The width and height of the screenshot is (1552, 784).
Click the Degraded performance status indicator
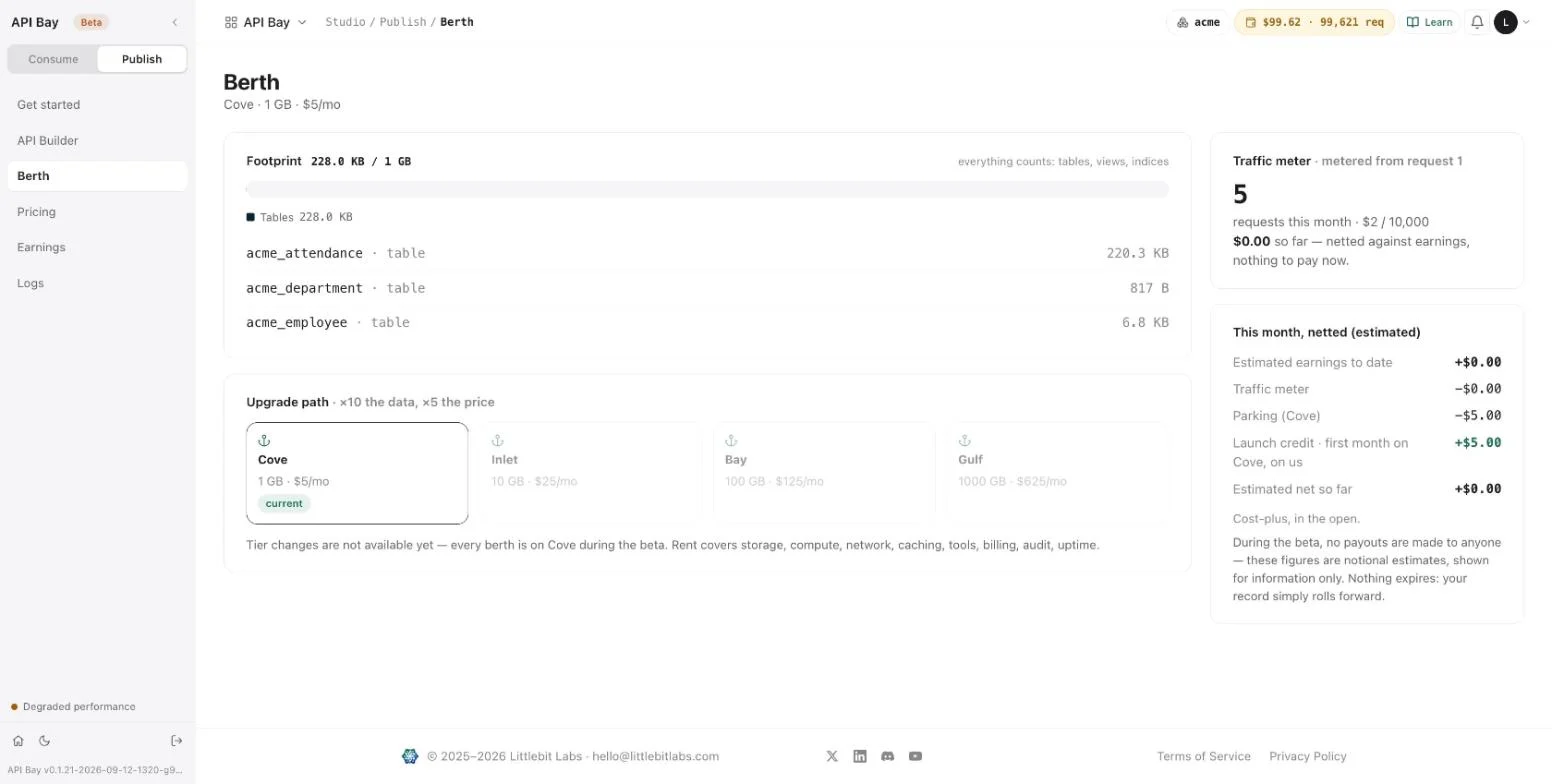pos(73,707)
